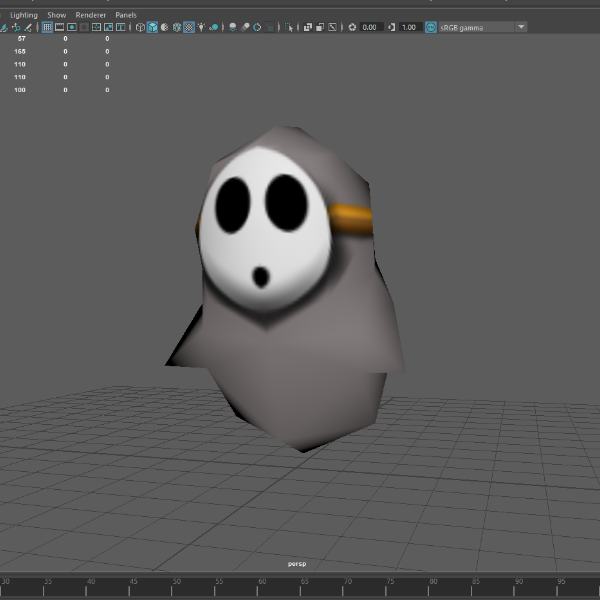
Task: Click Use Default Material icon
Action: coord(165,27)
